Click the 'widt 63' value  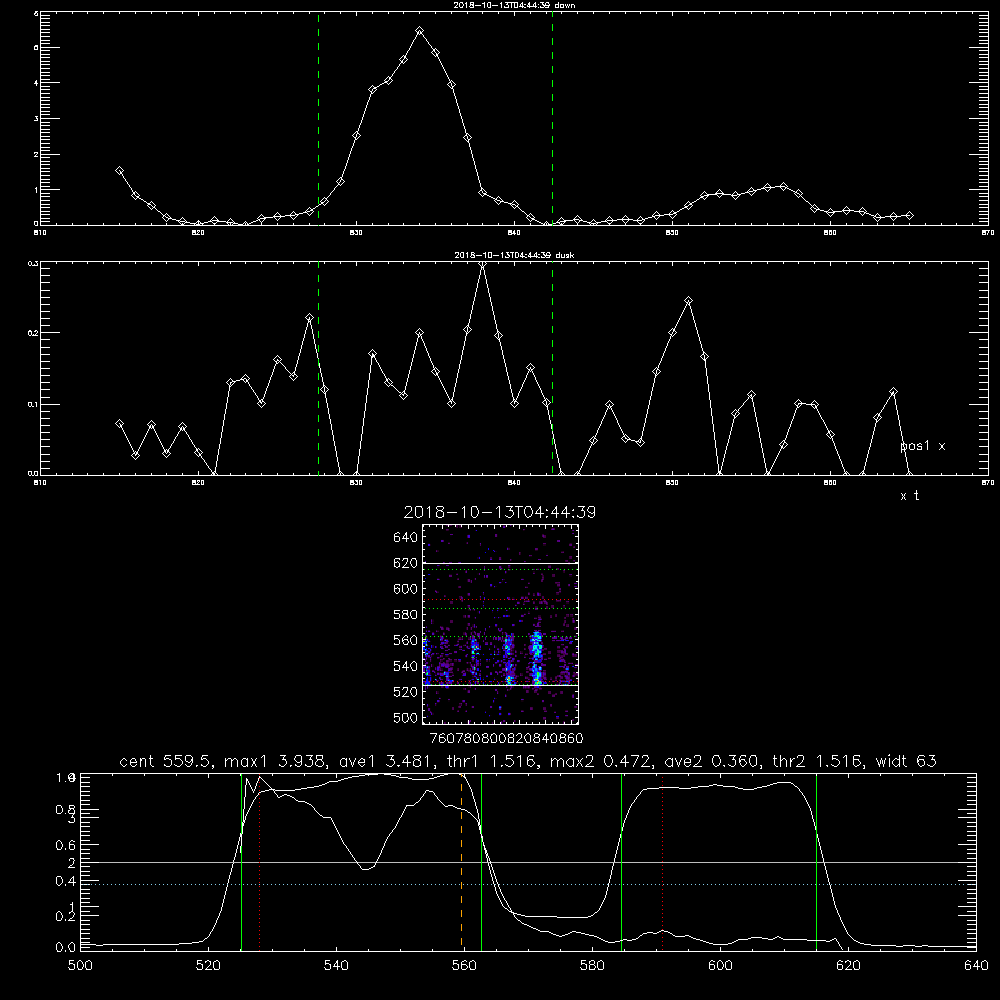(x=906, y=761)
